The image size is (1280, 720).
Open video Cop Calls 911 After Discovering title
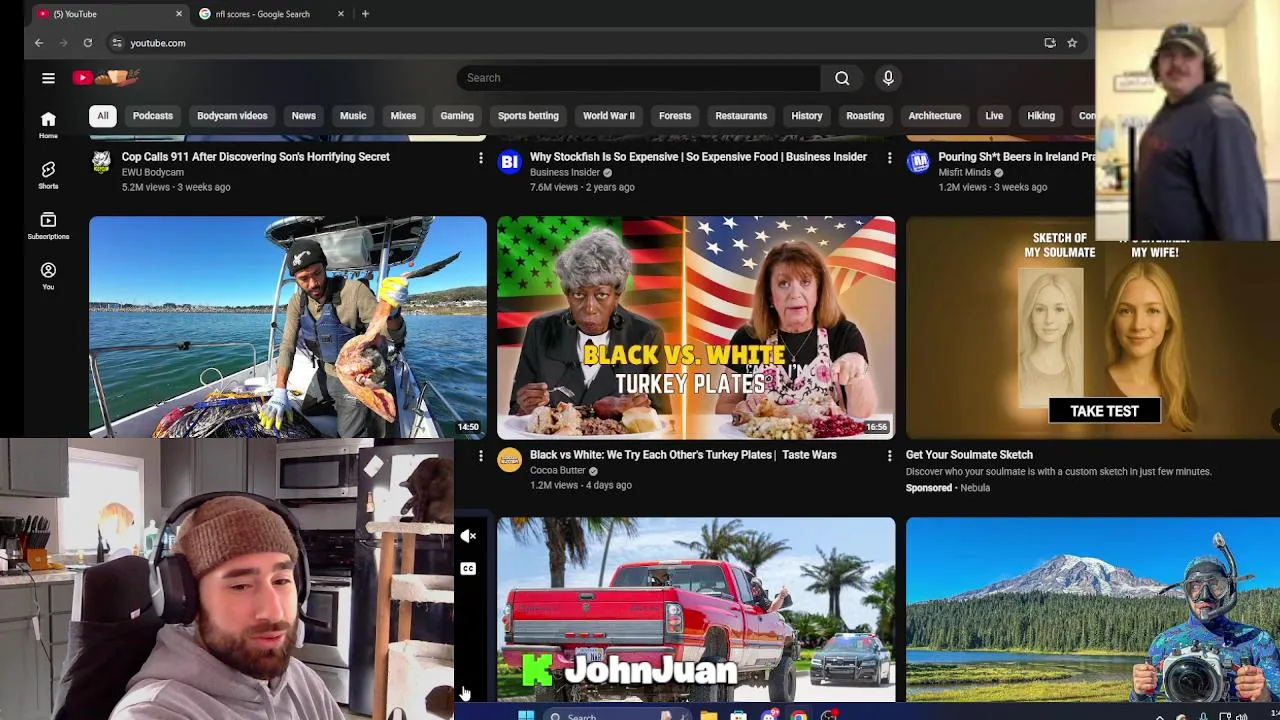tap(256, 157)
